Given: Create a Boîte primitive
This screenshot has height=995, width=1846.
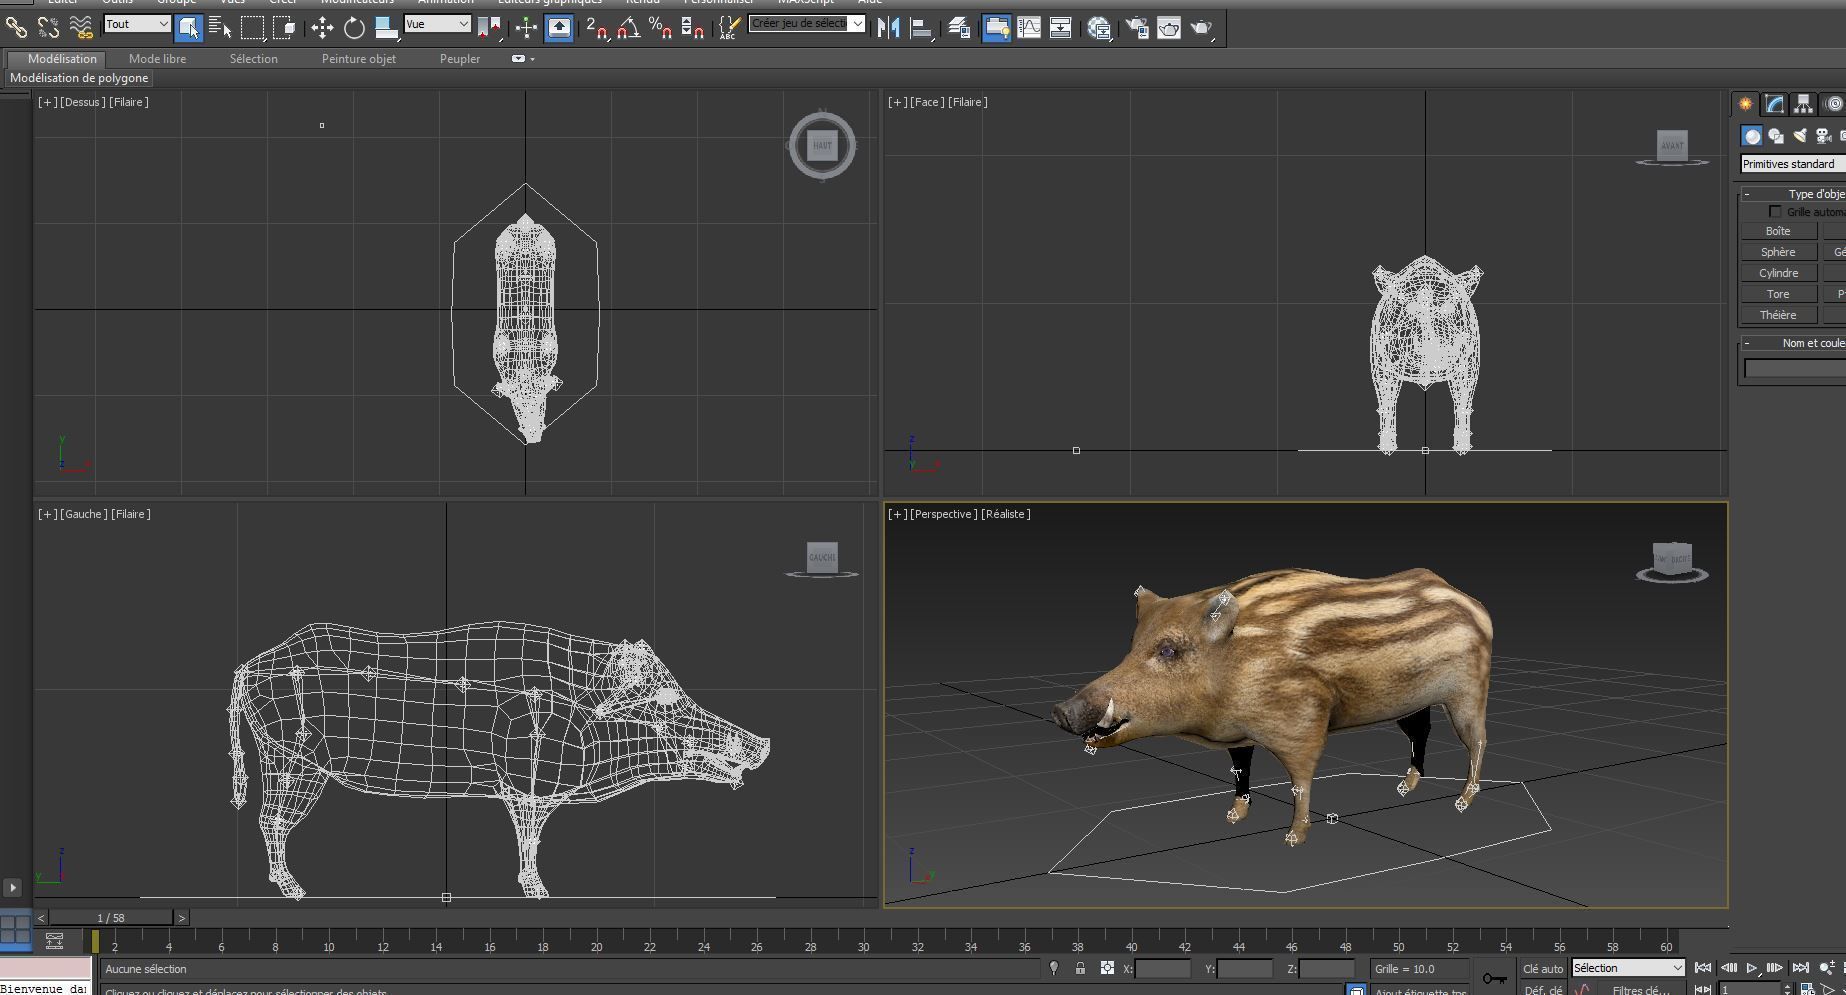Looking at the screenshot, I should click(1778, 231).
